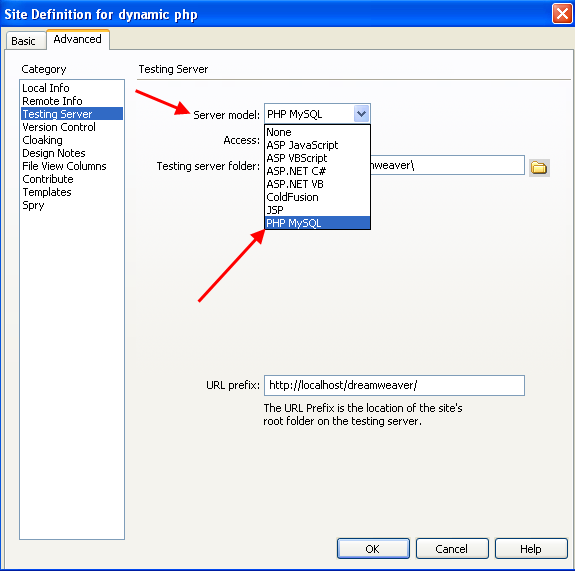Choose None in server model list
Screen dimensions: 575x571
coord(317,132)
